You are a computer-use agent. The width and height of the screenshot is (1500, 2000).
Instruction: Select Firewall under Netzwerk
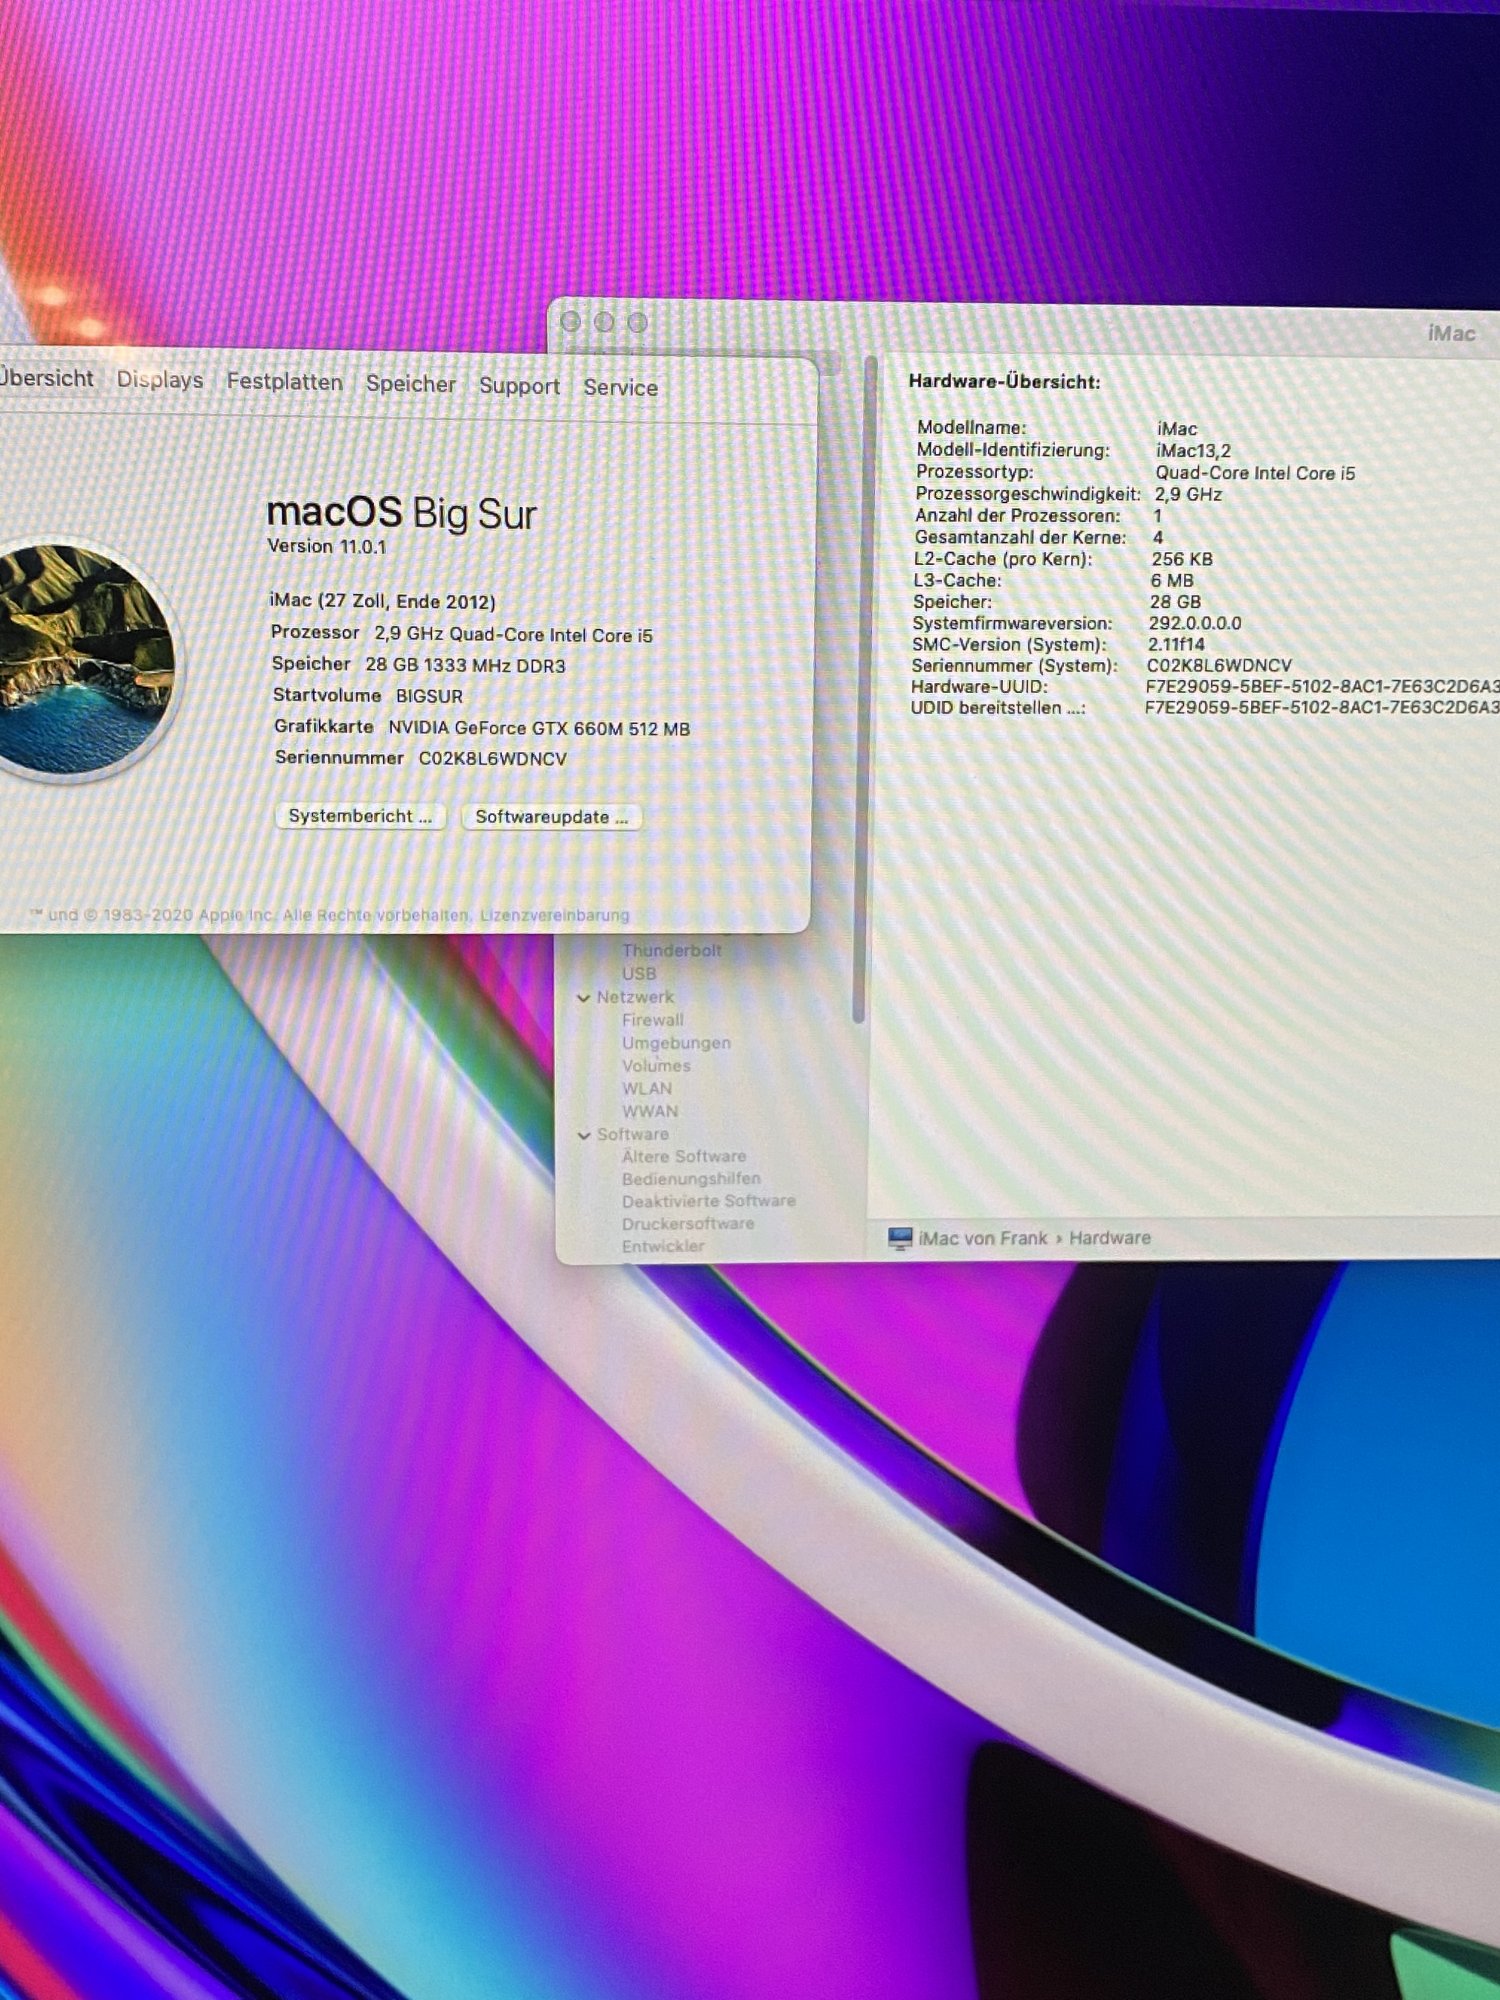(x=652, y=1020)
